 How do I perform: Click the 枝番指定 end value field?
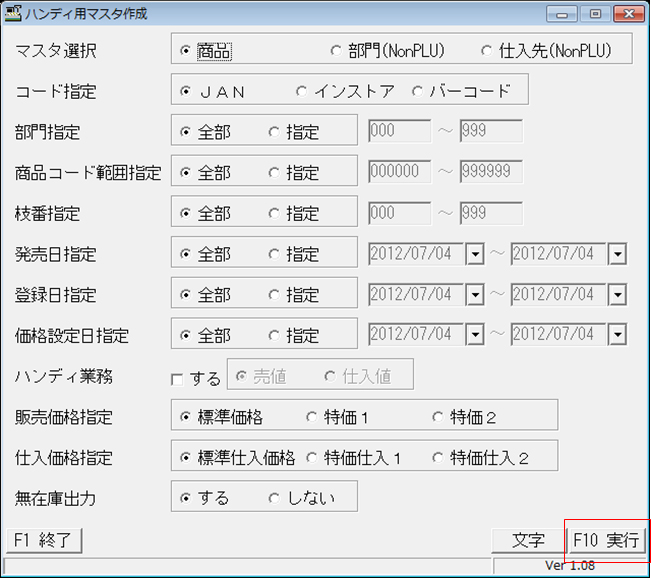pyautogui.click(x=490, y=213)
